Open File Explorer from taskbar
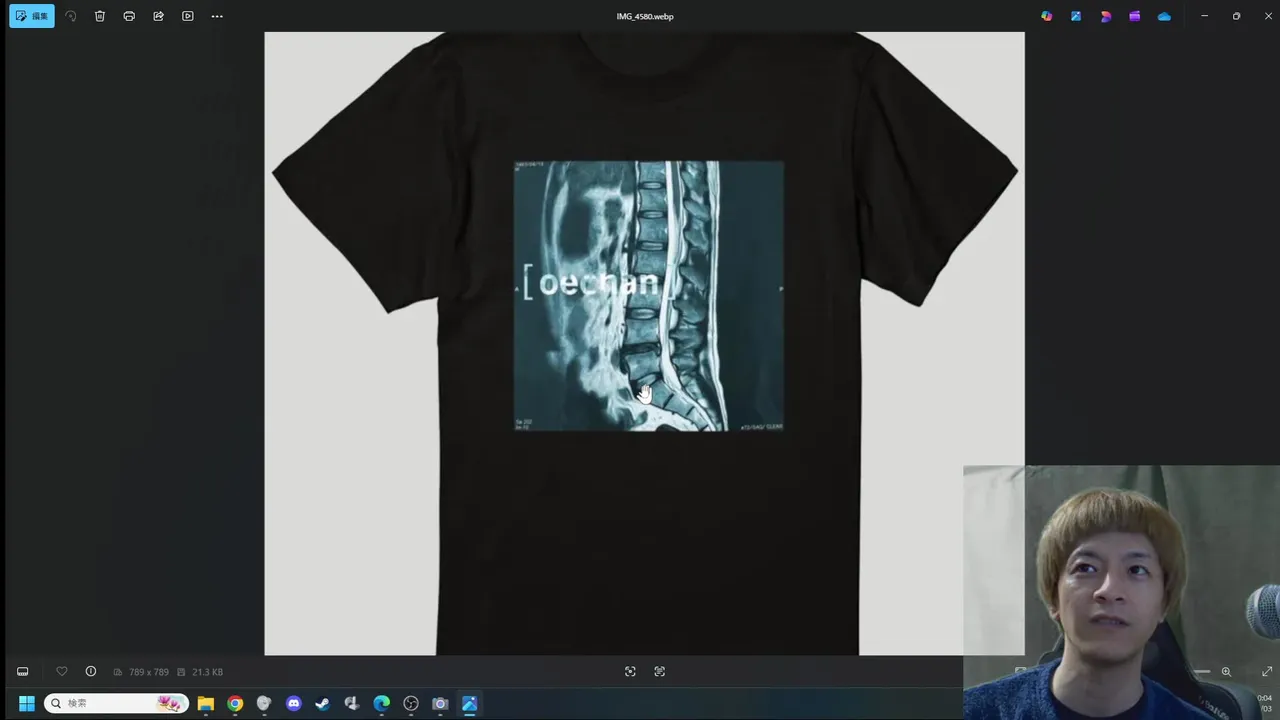1280x720 pixels. tap(206, 704)
